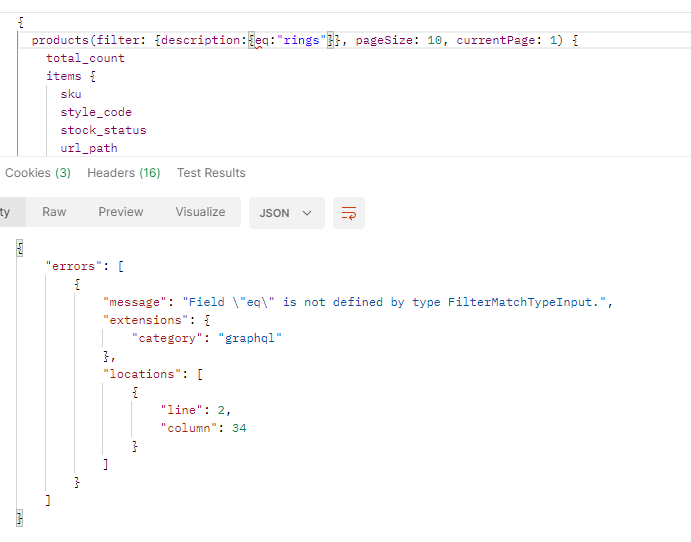The width and height of the screenshot is (691, 542).
Task: Place cursor on total_count in query editor
Action: point(85,59)
